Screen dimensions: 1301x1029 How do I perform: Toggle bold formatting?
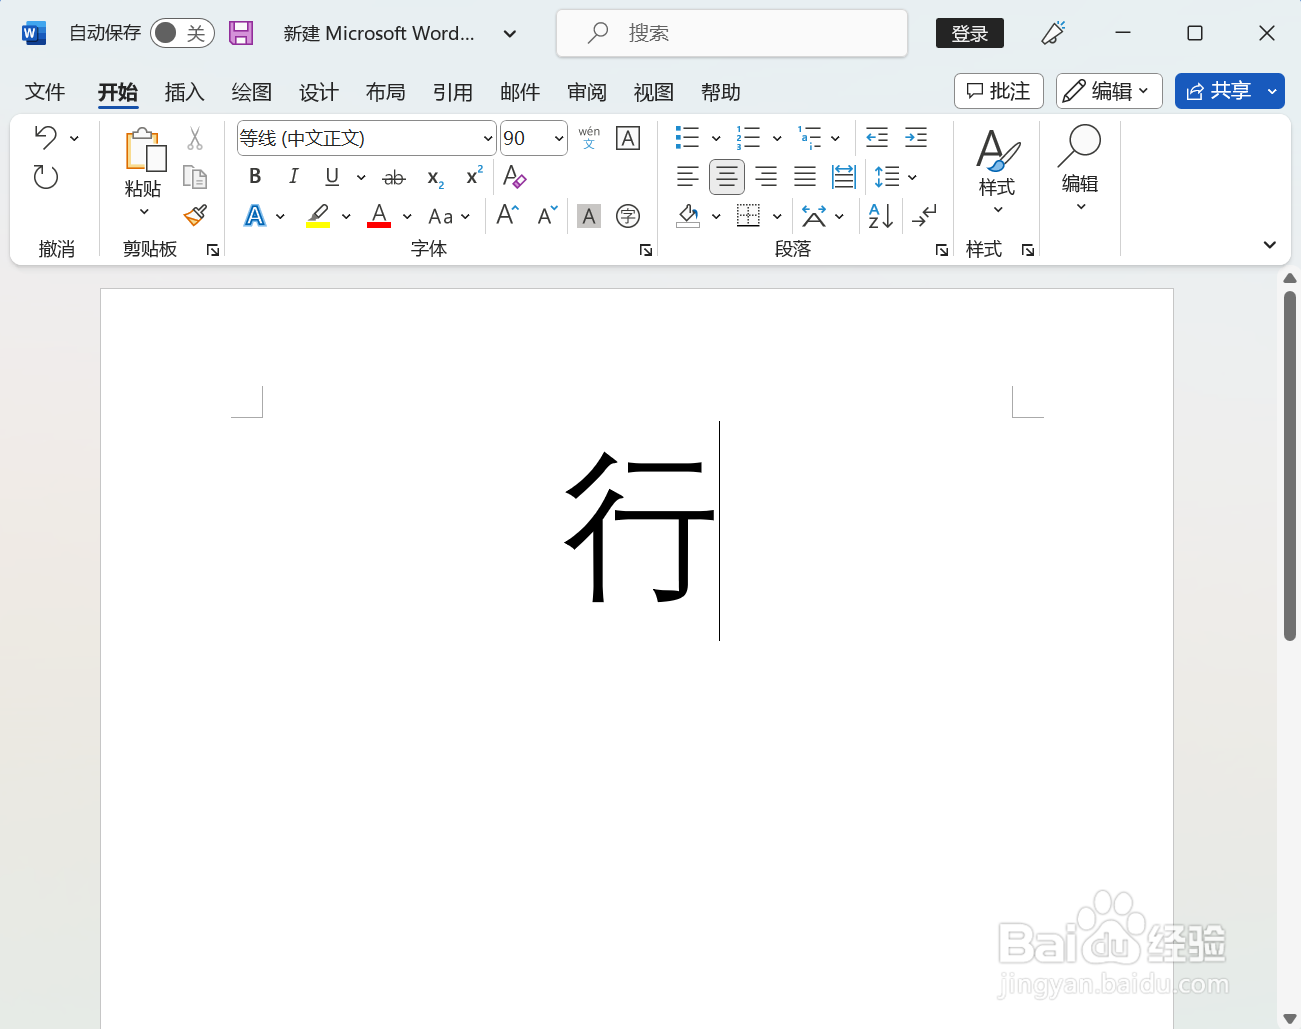254,177
